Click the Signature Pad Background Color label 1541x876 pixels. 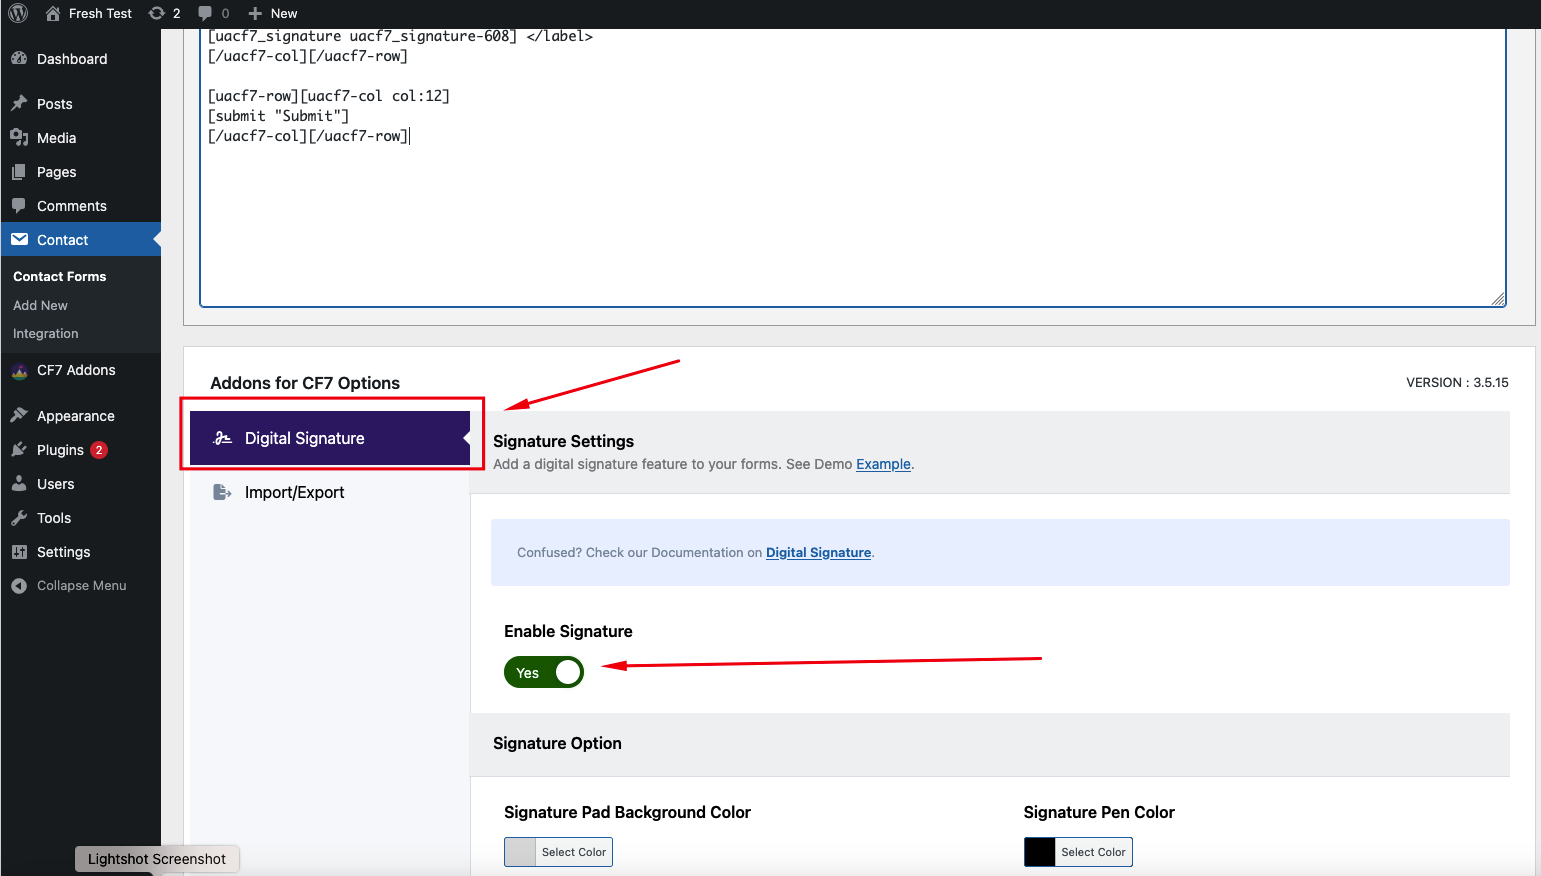coord(627,812)
